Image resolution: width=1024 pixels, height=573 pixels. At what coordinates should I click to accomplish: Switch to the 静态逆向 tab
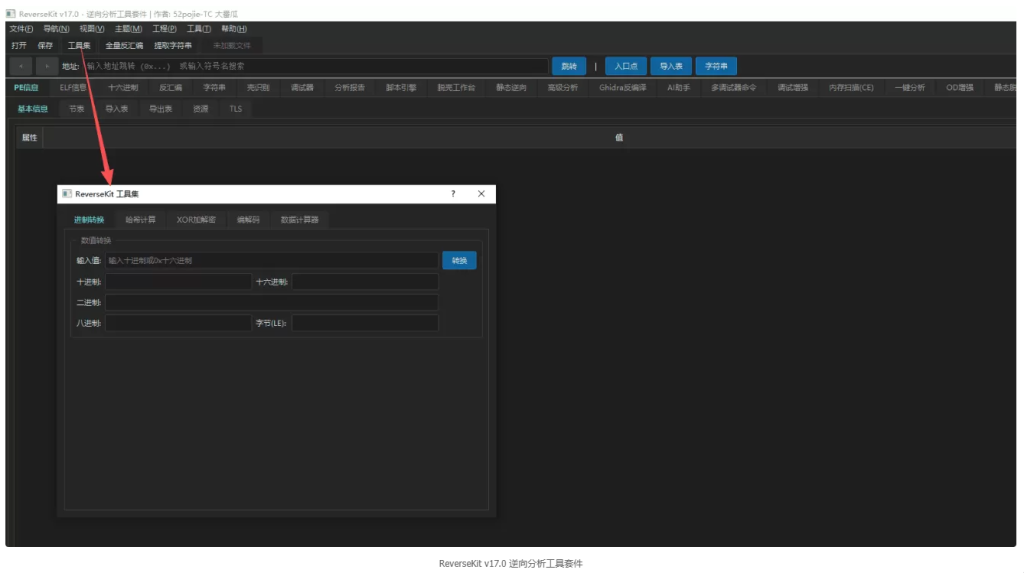pyautogui.click(x=511, y=88)
